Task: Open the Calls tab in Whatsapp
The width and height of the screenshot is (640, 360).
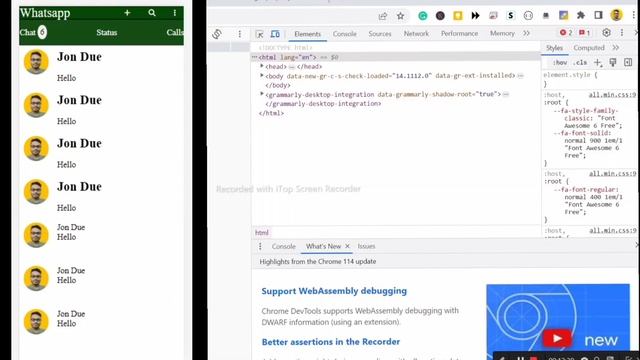Action: [x=175, y=32]
